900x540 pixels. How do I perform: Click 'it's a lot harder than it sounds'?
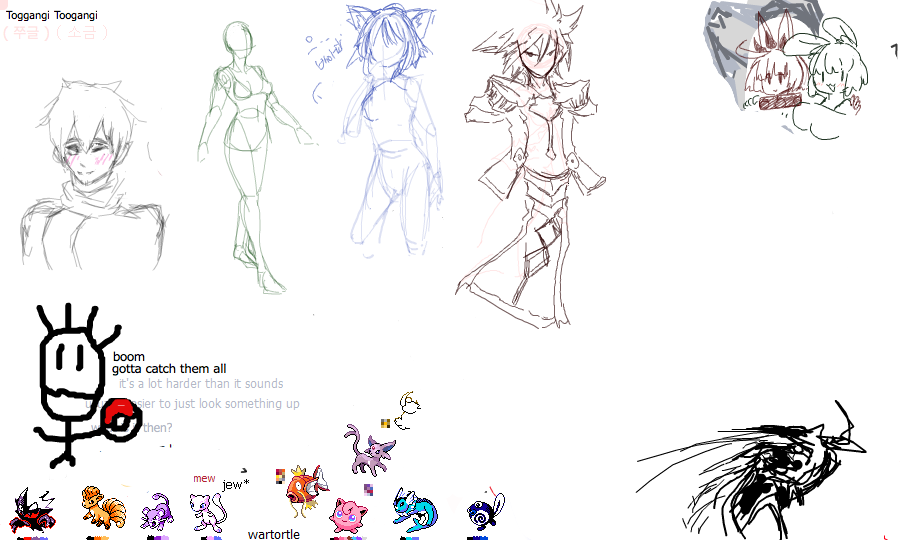pos(201,383)
